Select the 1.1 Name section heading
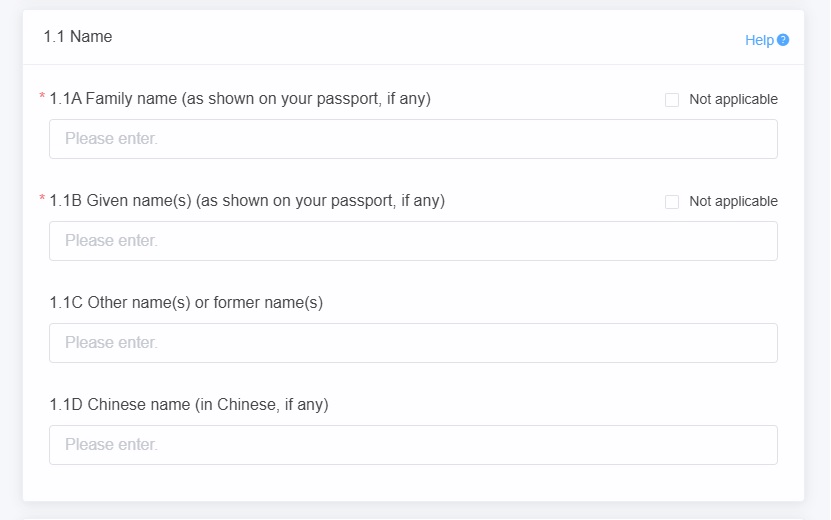Screen dimensions: 831x520 click(78, 37)
